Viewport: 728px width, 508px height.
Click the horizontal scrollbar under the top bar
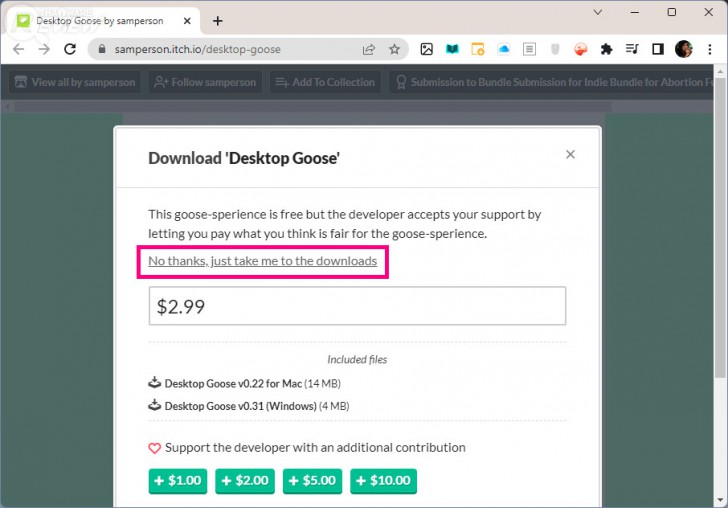point(312,107)
